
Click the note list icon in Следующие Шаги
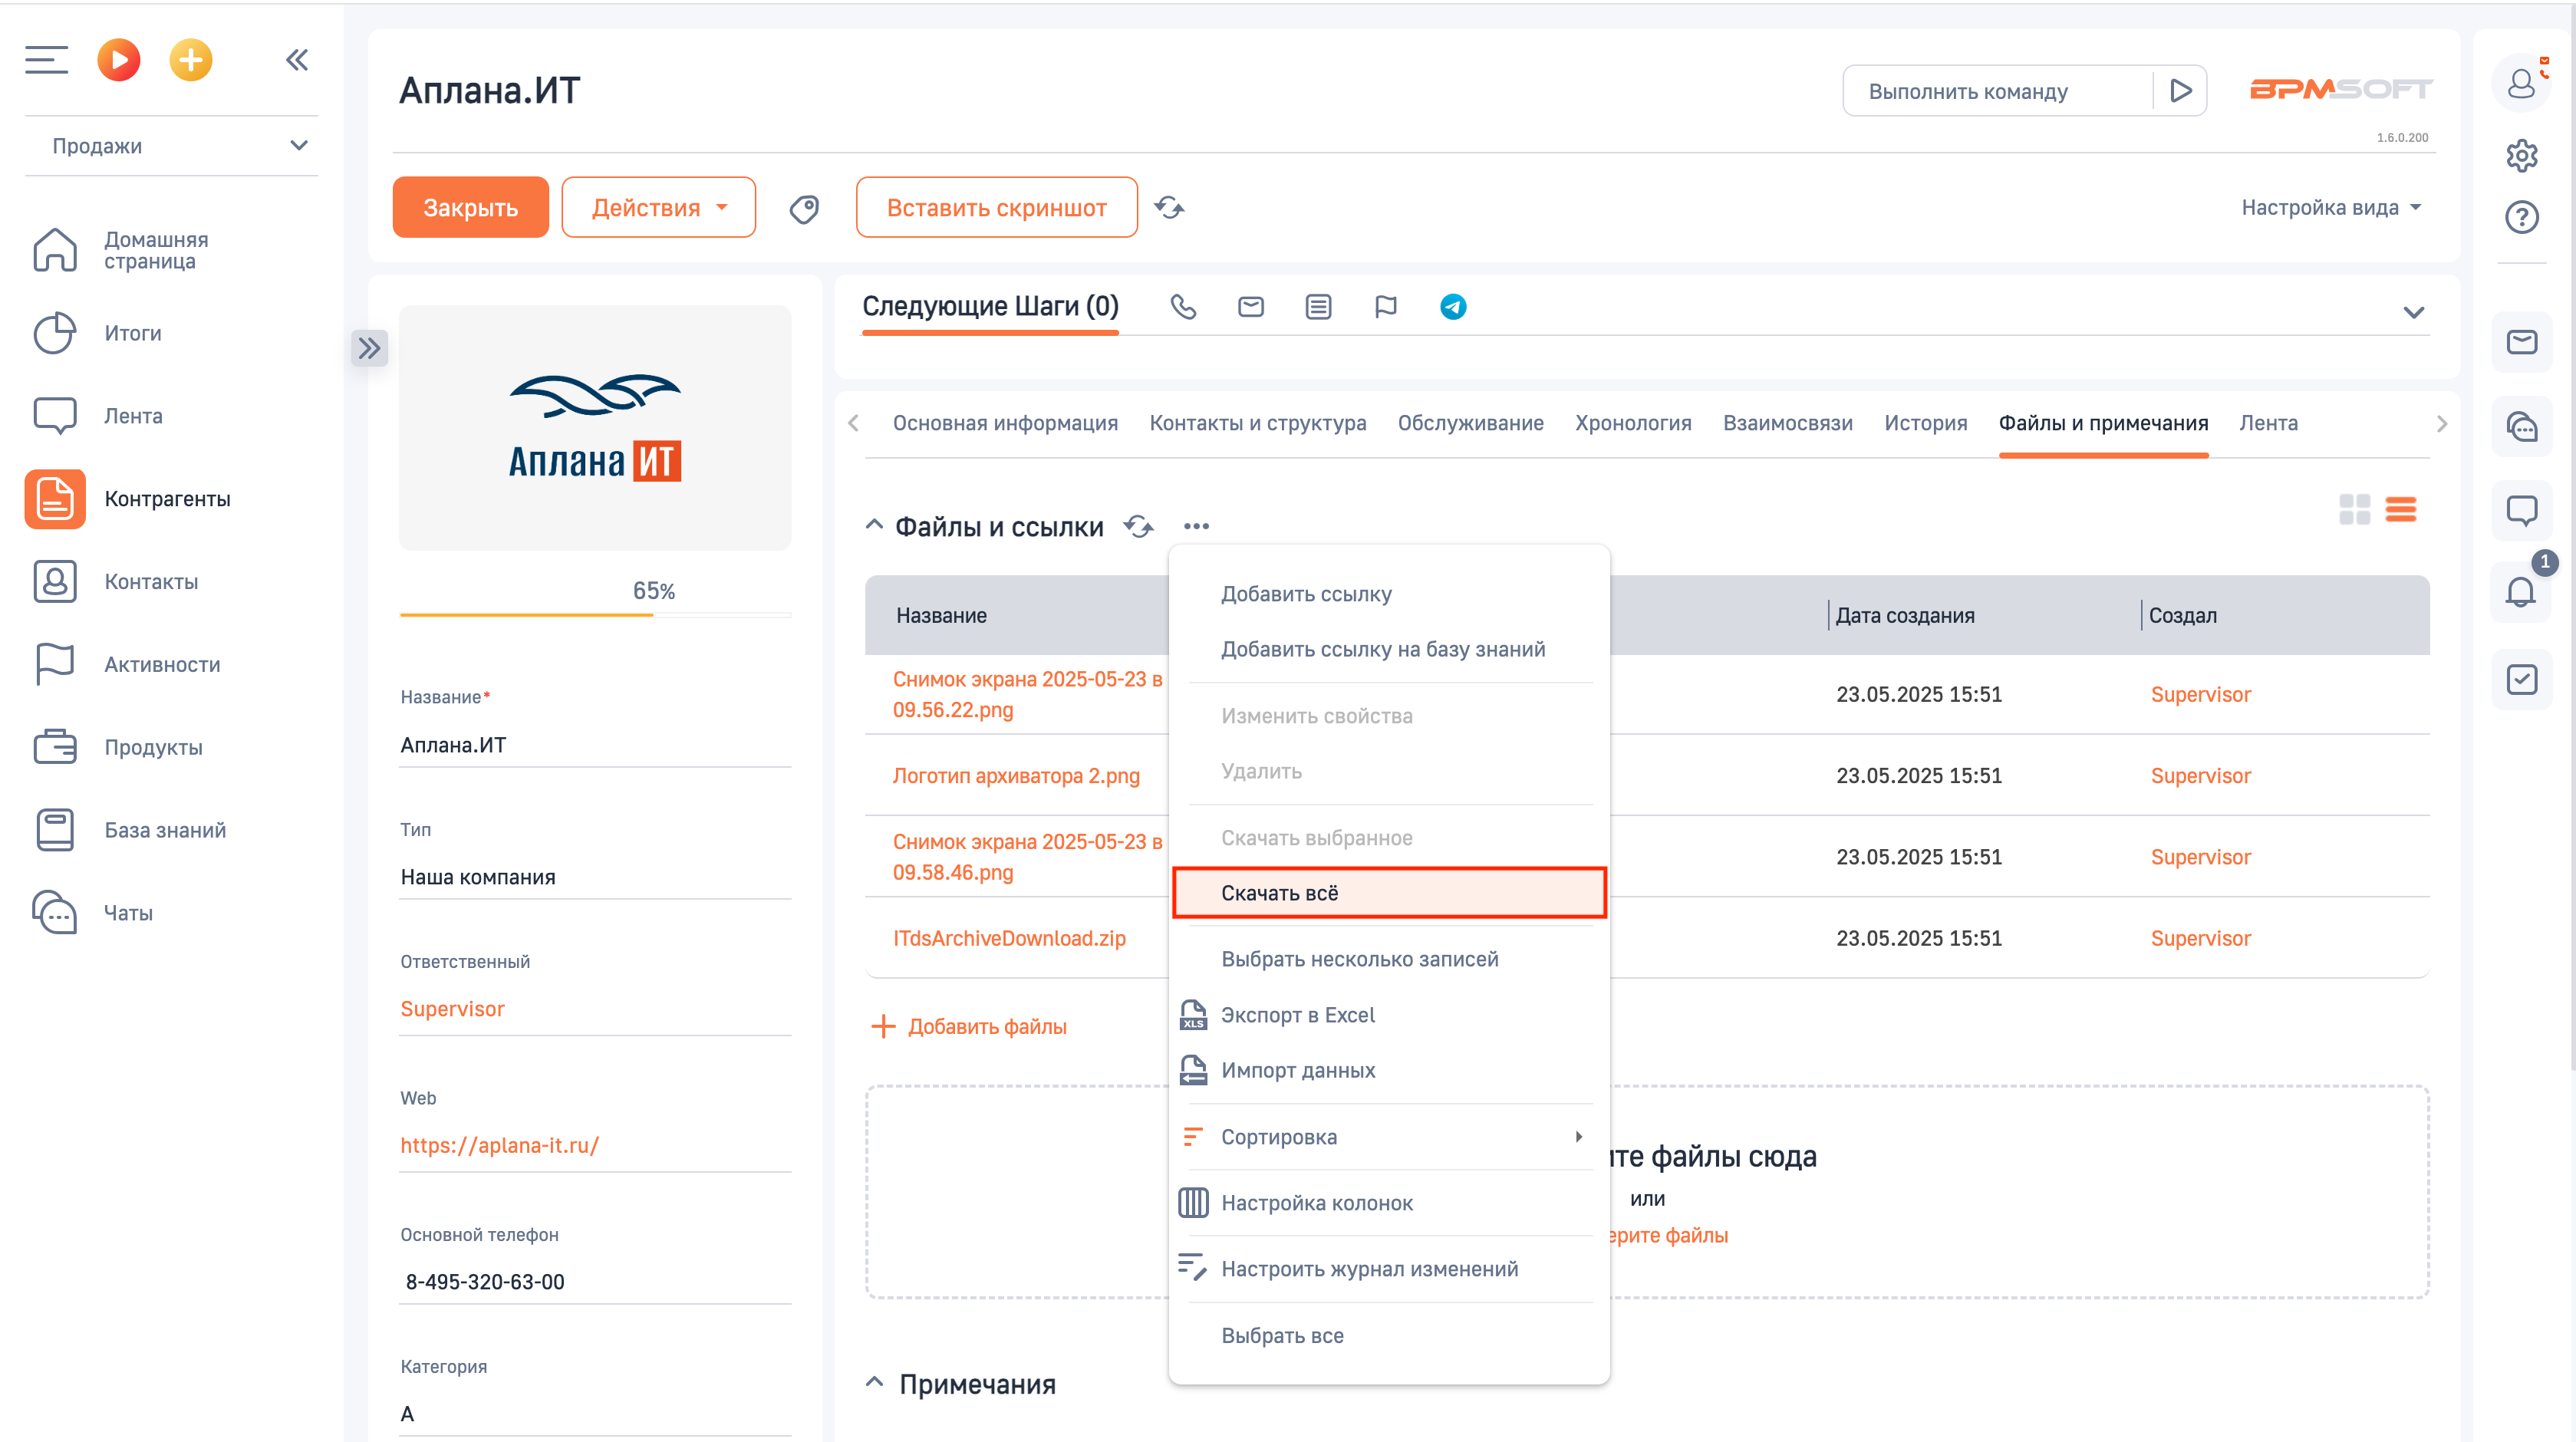coord(1318,307)
